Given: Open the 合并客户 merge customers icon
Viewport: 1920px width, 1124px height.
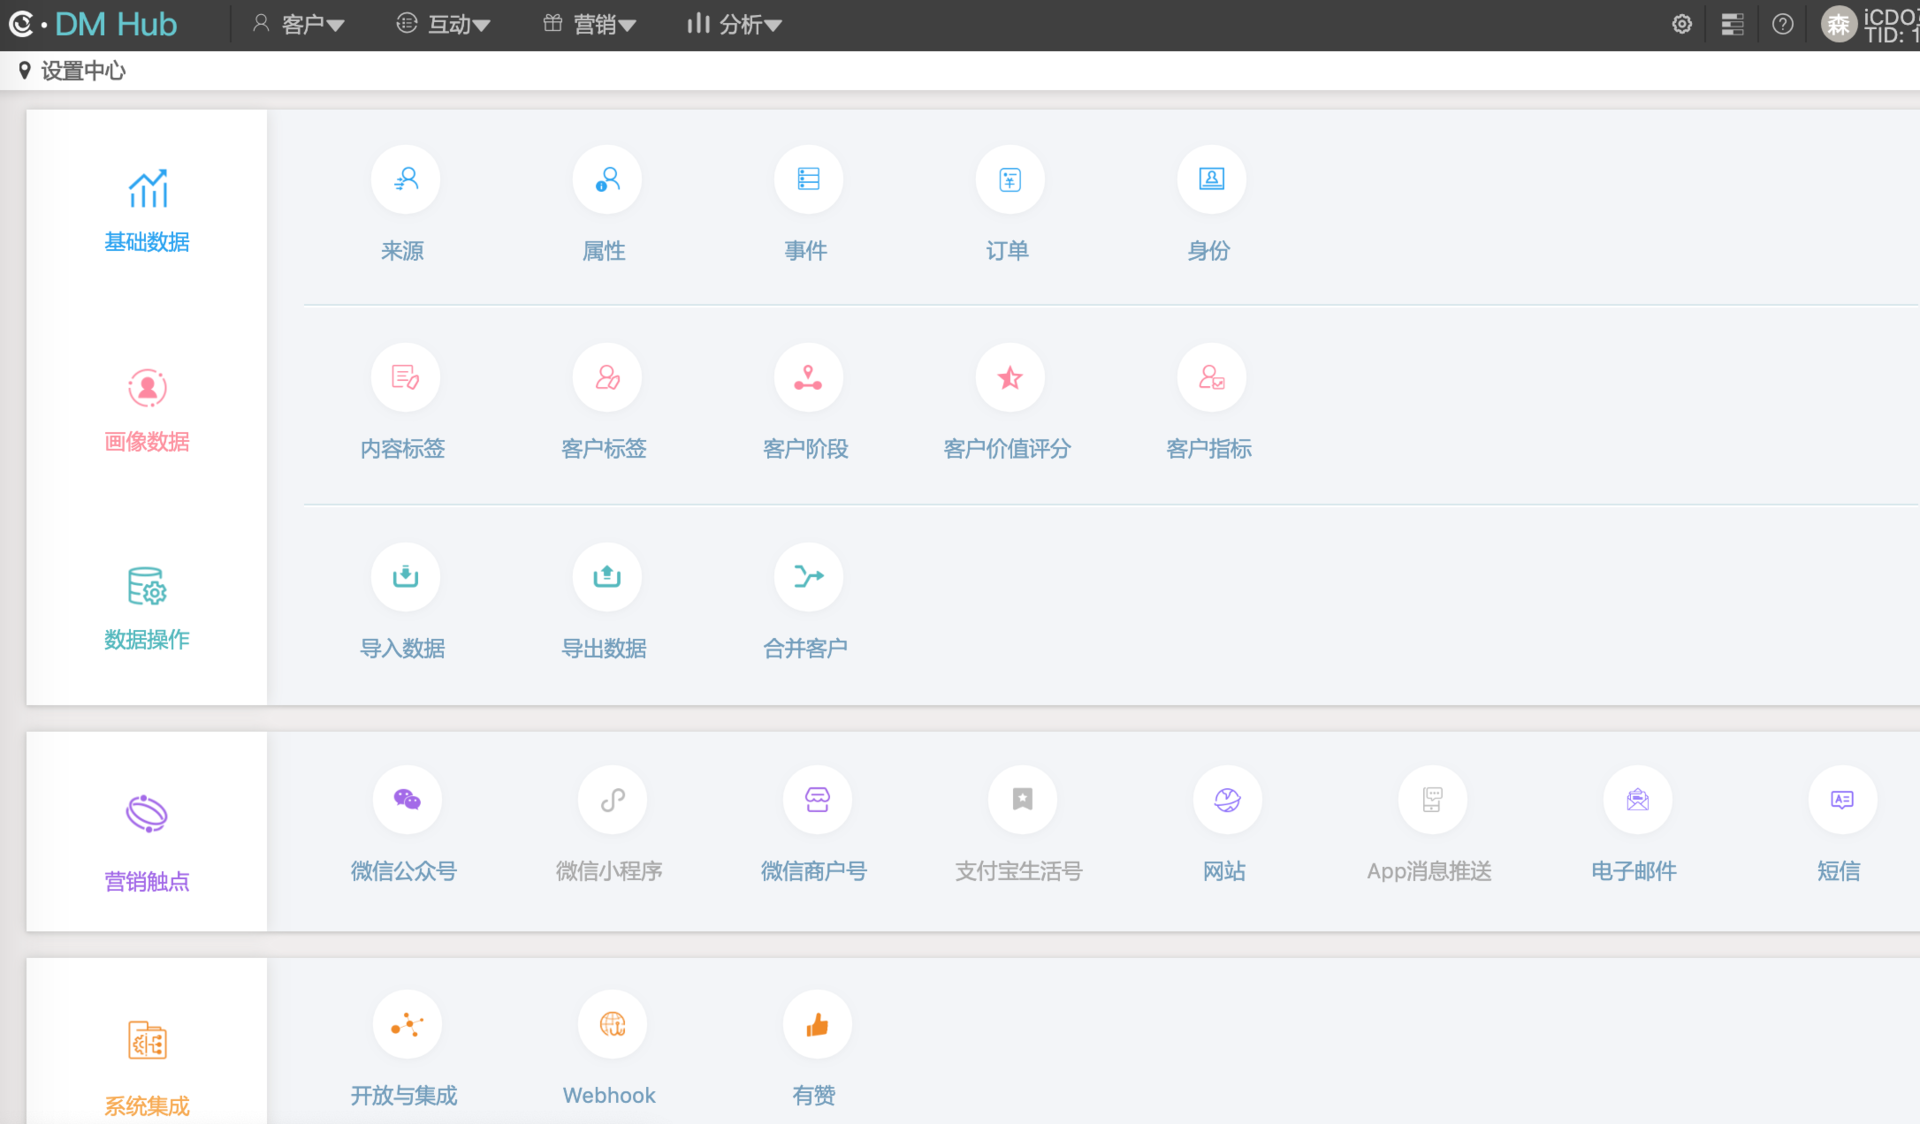Looking at the screenshot, I should (808, 577).
